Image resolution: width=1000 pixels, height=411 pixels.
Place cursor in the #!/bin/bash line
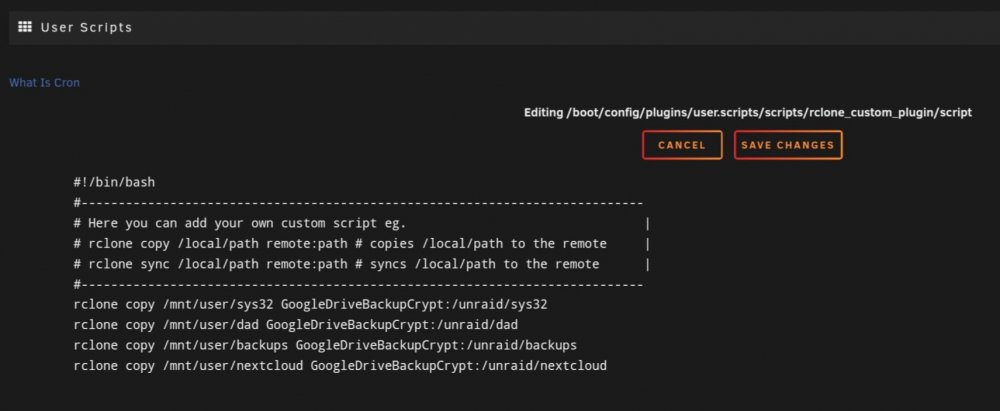pos(114,183)
